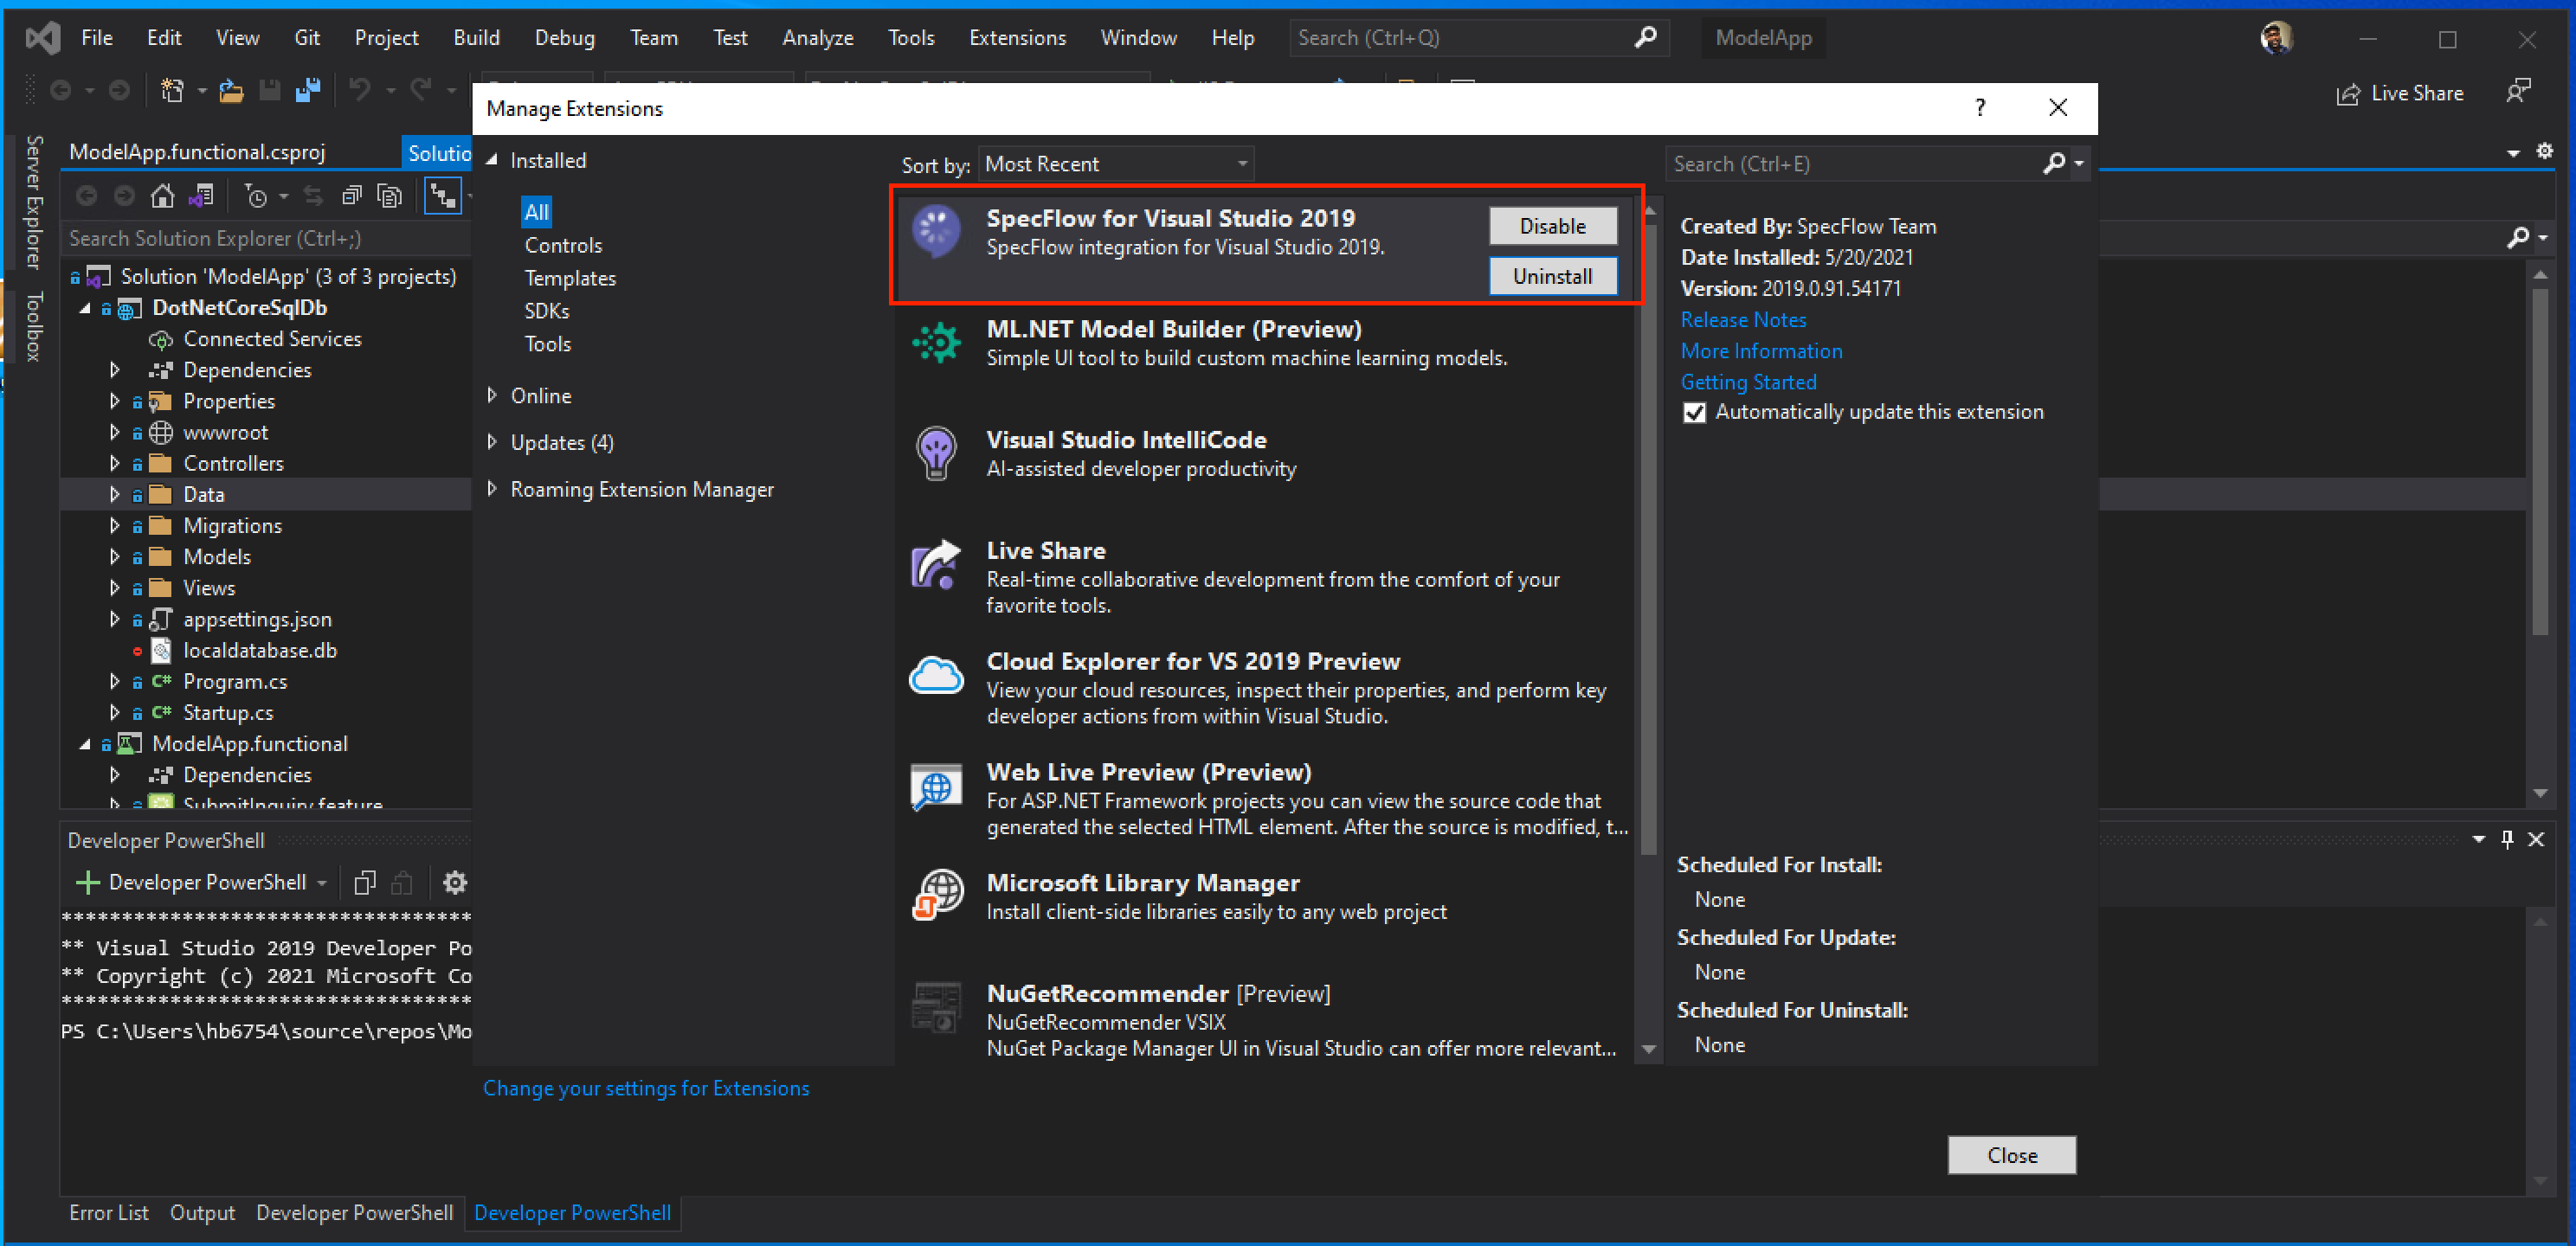Viewport: 2576px width, 1246px height.
Task: Click the copy icon in PowerShell toolbar
Action: pyautogui.click(x=365, y=882)
